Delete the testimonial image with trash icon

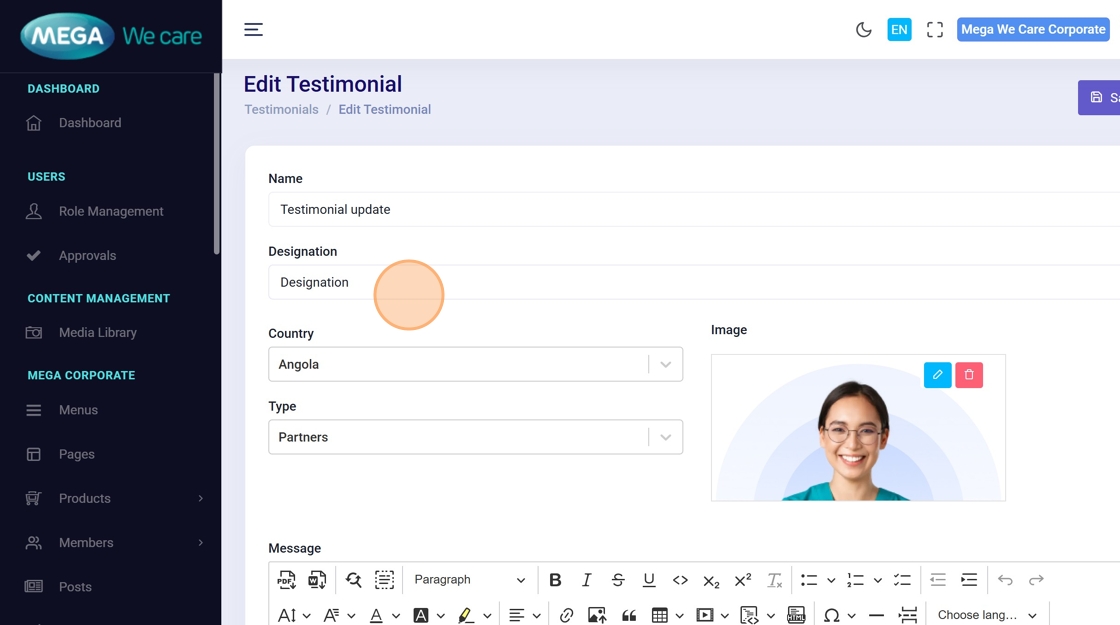(x=969, y=375)
